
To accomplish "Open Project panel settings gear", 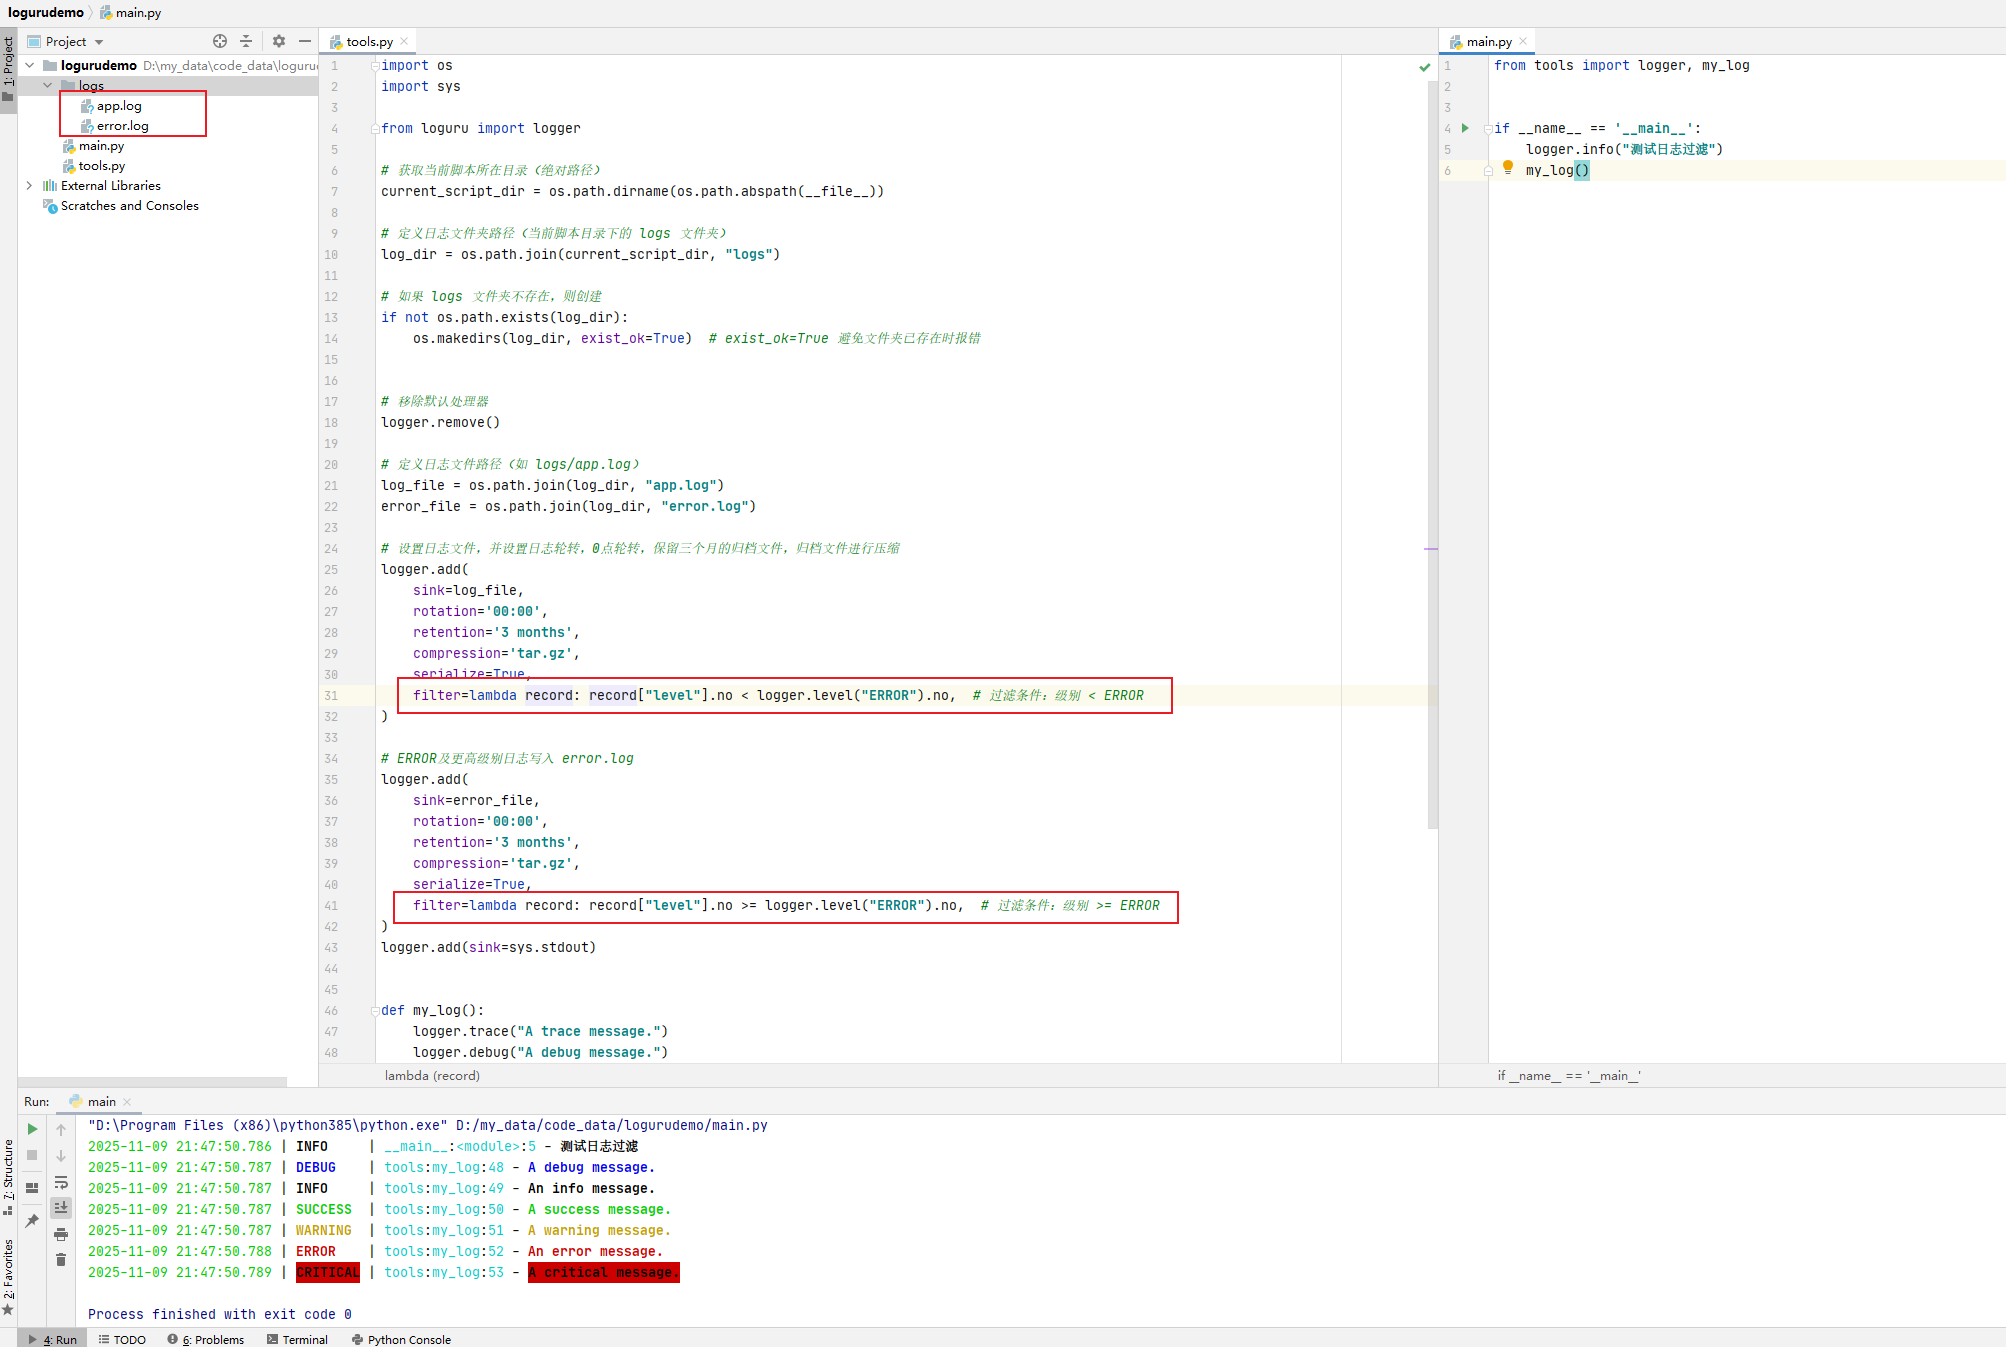I will [278, 41].
